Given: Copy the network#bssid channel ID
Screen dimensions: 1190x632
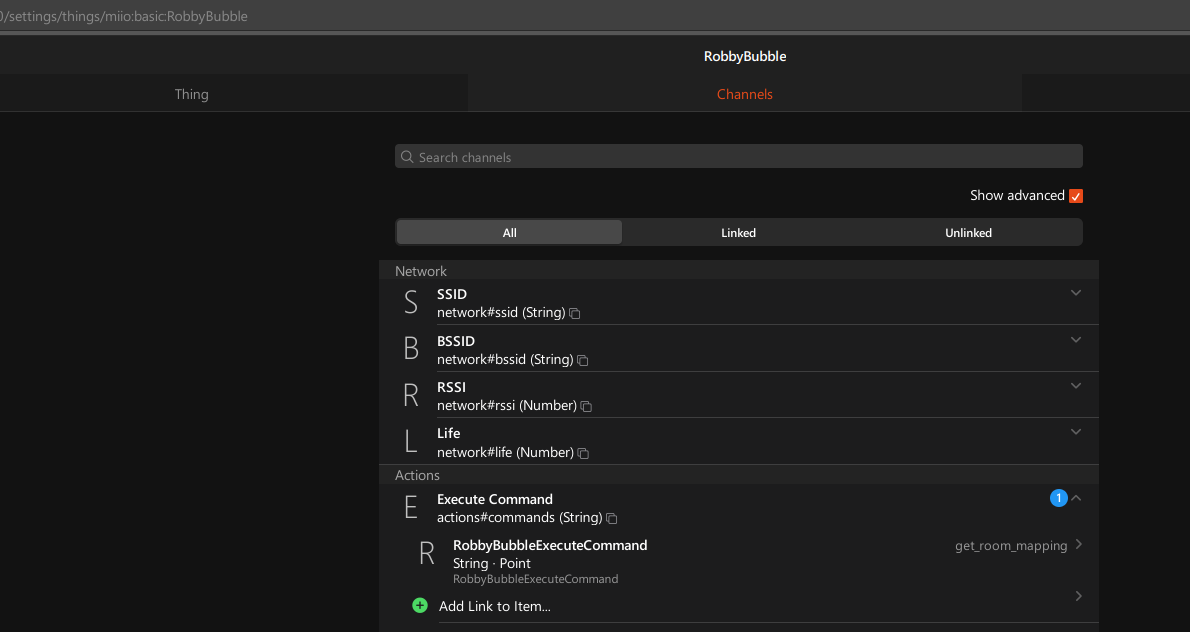Looking at the screenshot, I should tap(583, 360).
